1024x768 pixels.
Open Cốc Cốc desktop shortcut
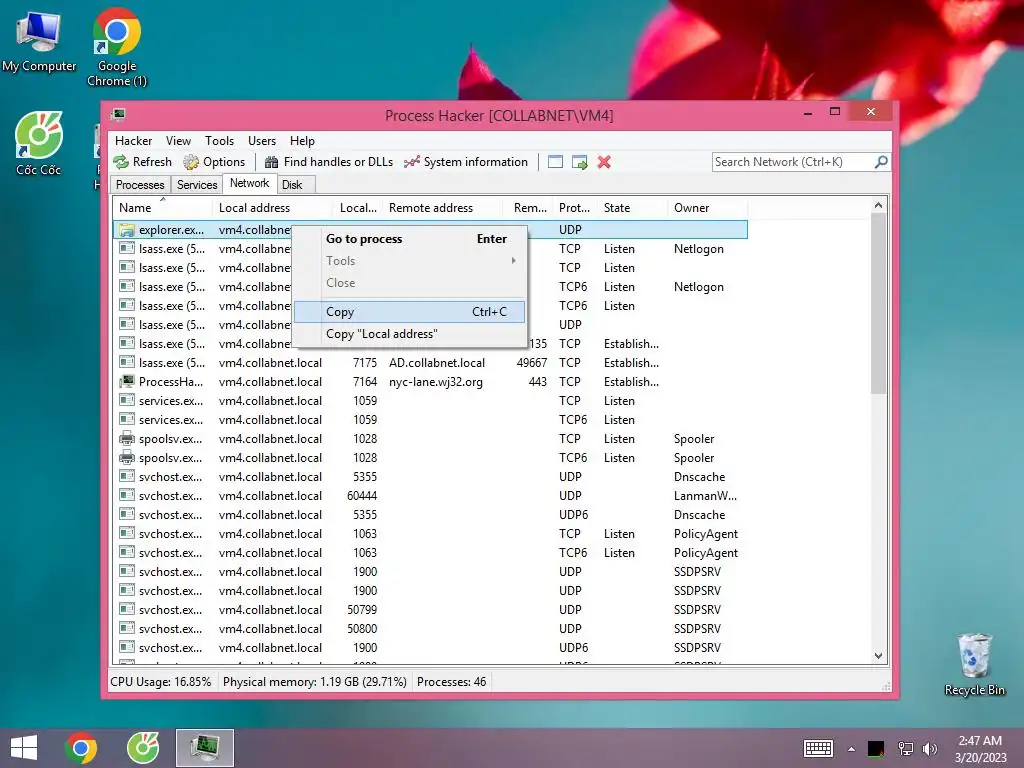(x=39, y=143)
